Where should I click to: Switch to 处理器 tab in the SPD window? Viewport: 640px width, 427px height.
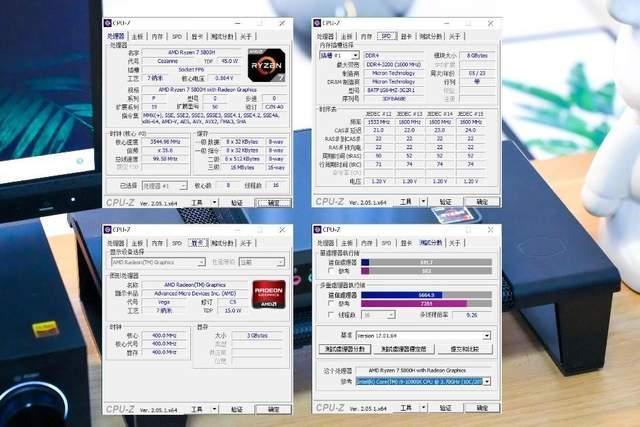[325, 36]
